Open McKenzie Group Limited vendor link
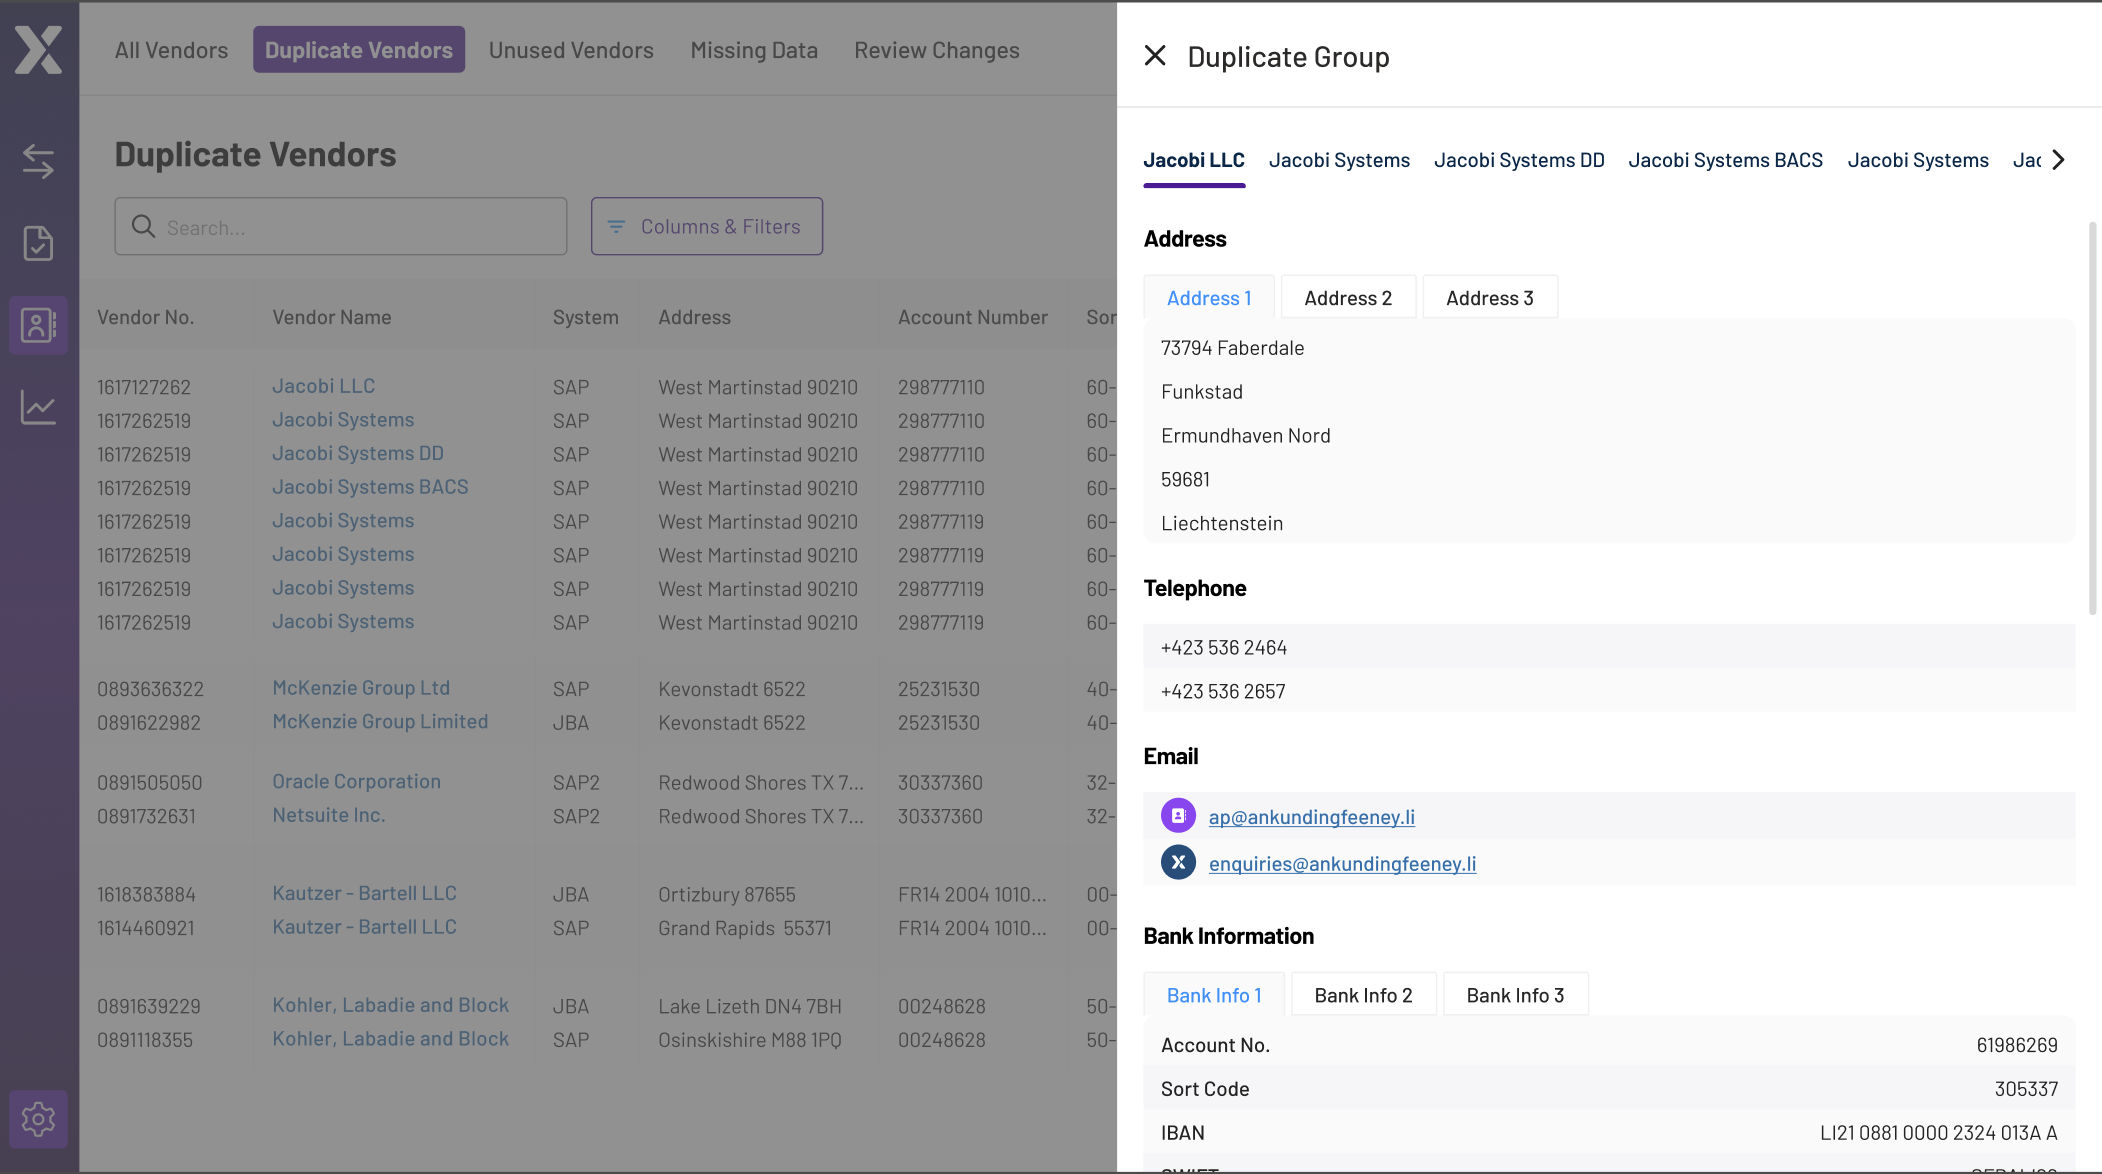The width and height of the screenshot is (2102, 1174). 380,721
